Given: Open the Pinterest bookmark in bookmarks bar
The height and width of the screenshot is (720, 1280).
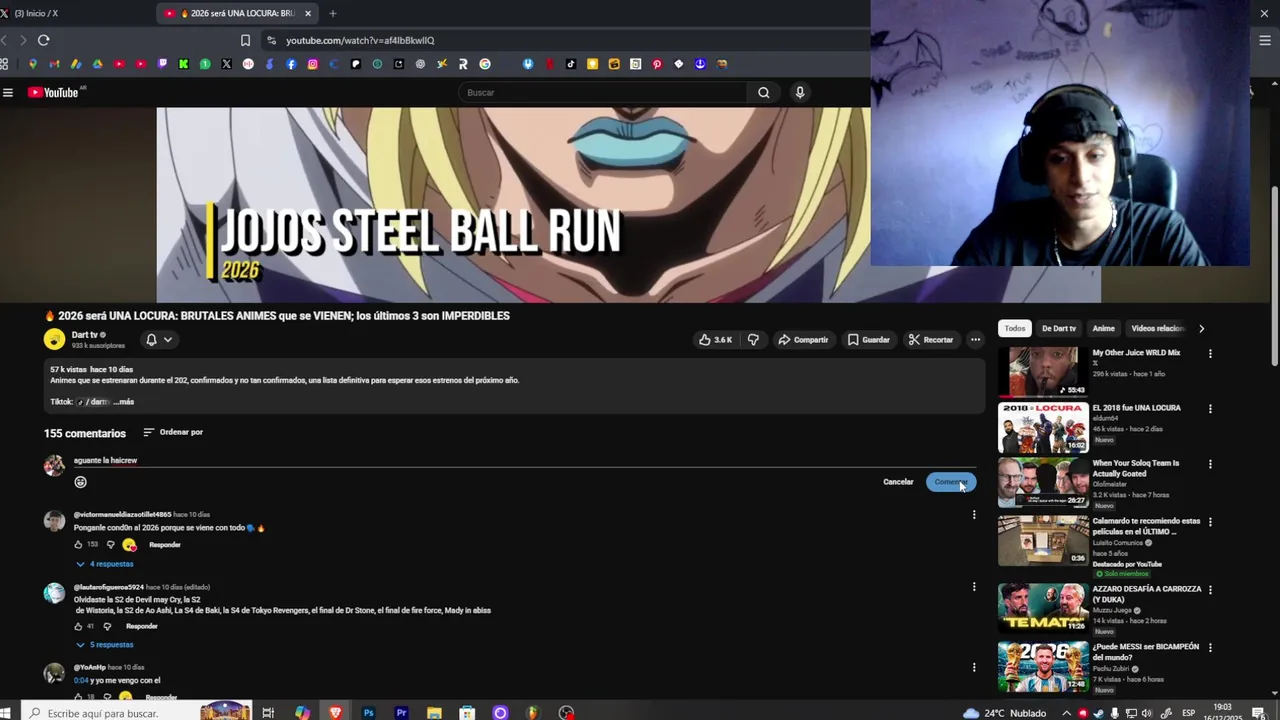Looking at the screenshot, I should pos(657,64).
